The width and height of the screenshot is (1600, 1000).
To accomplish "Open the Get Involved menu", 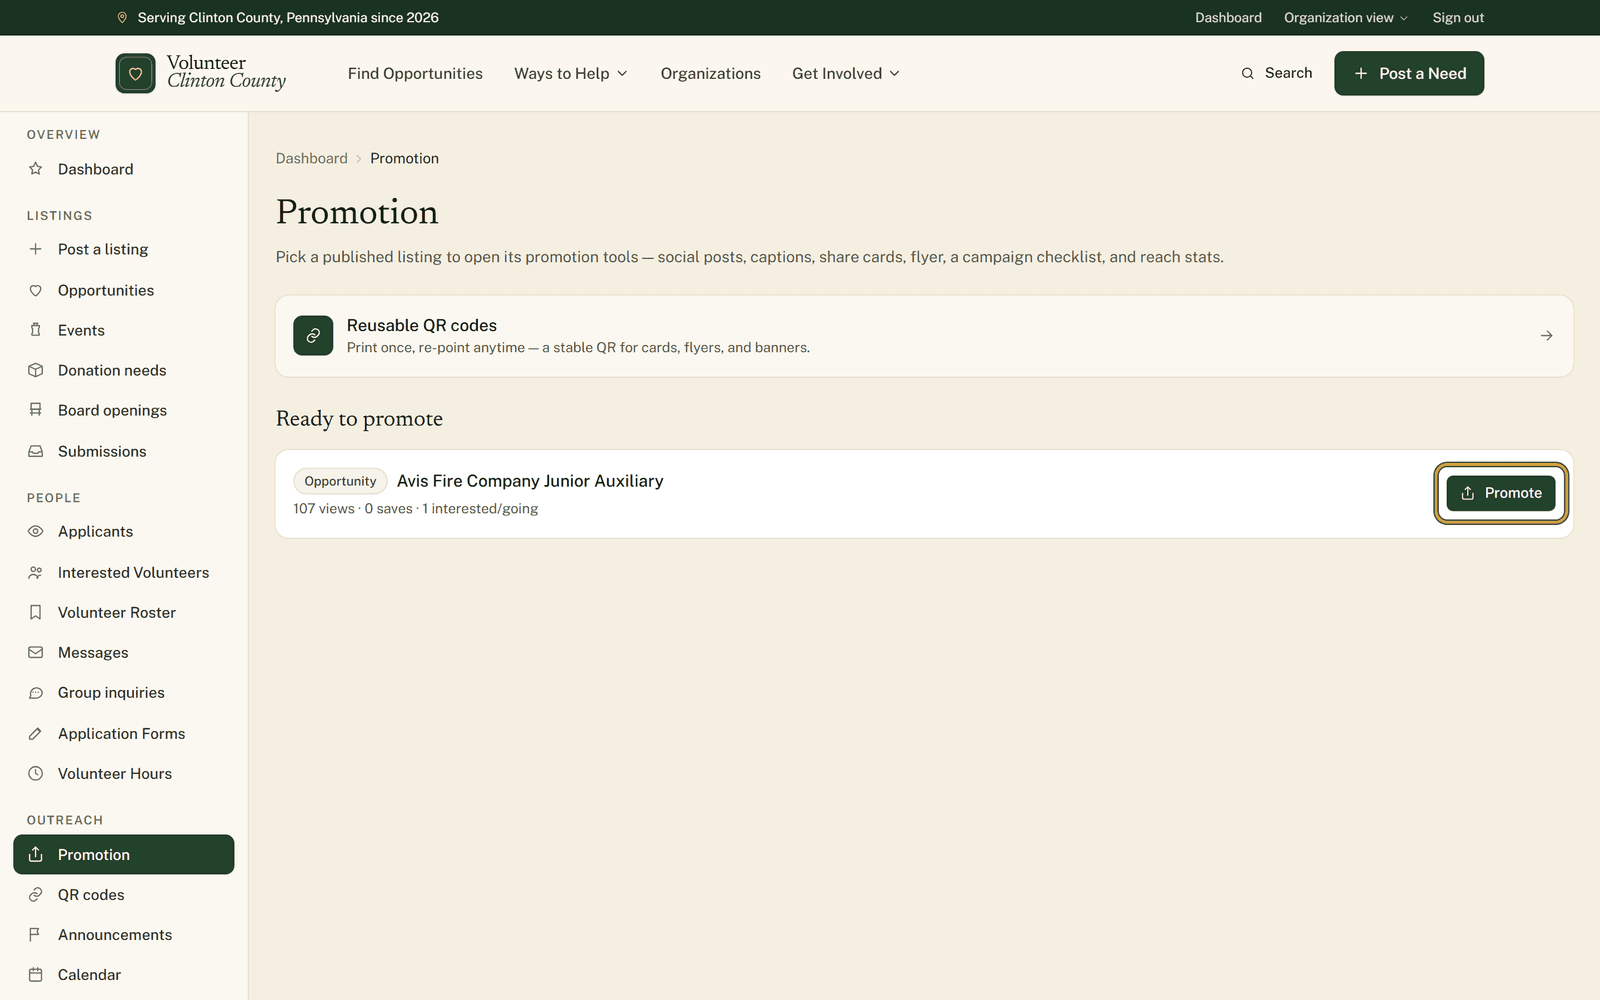I will coord(846,73).
